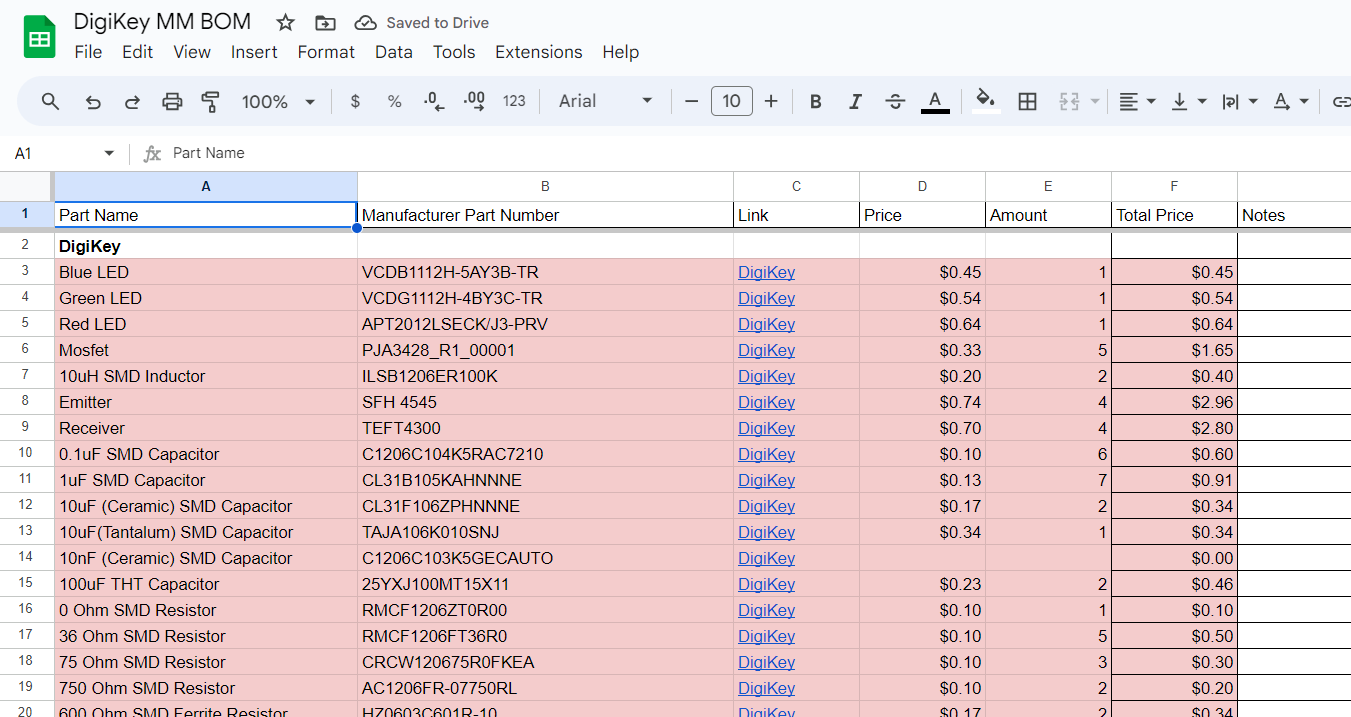Expand the name box A1 dropdown
Viewport: 1351px width, 717px height.
(x=109, y=153)
